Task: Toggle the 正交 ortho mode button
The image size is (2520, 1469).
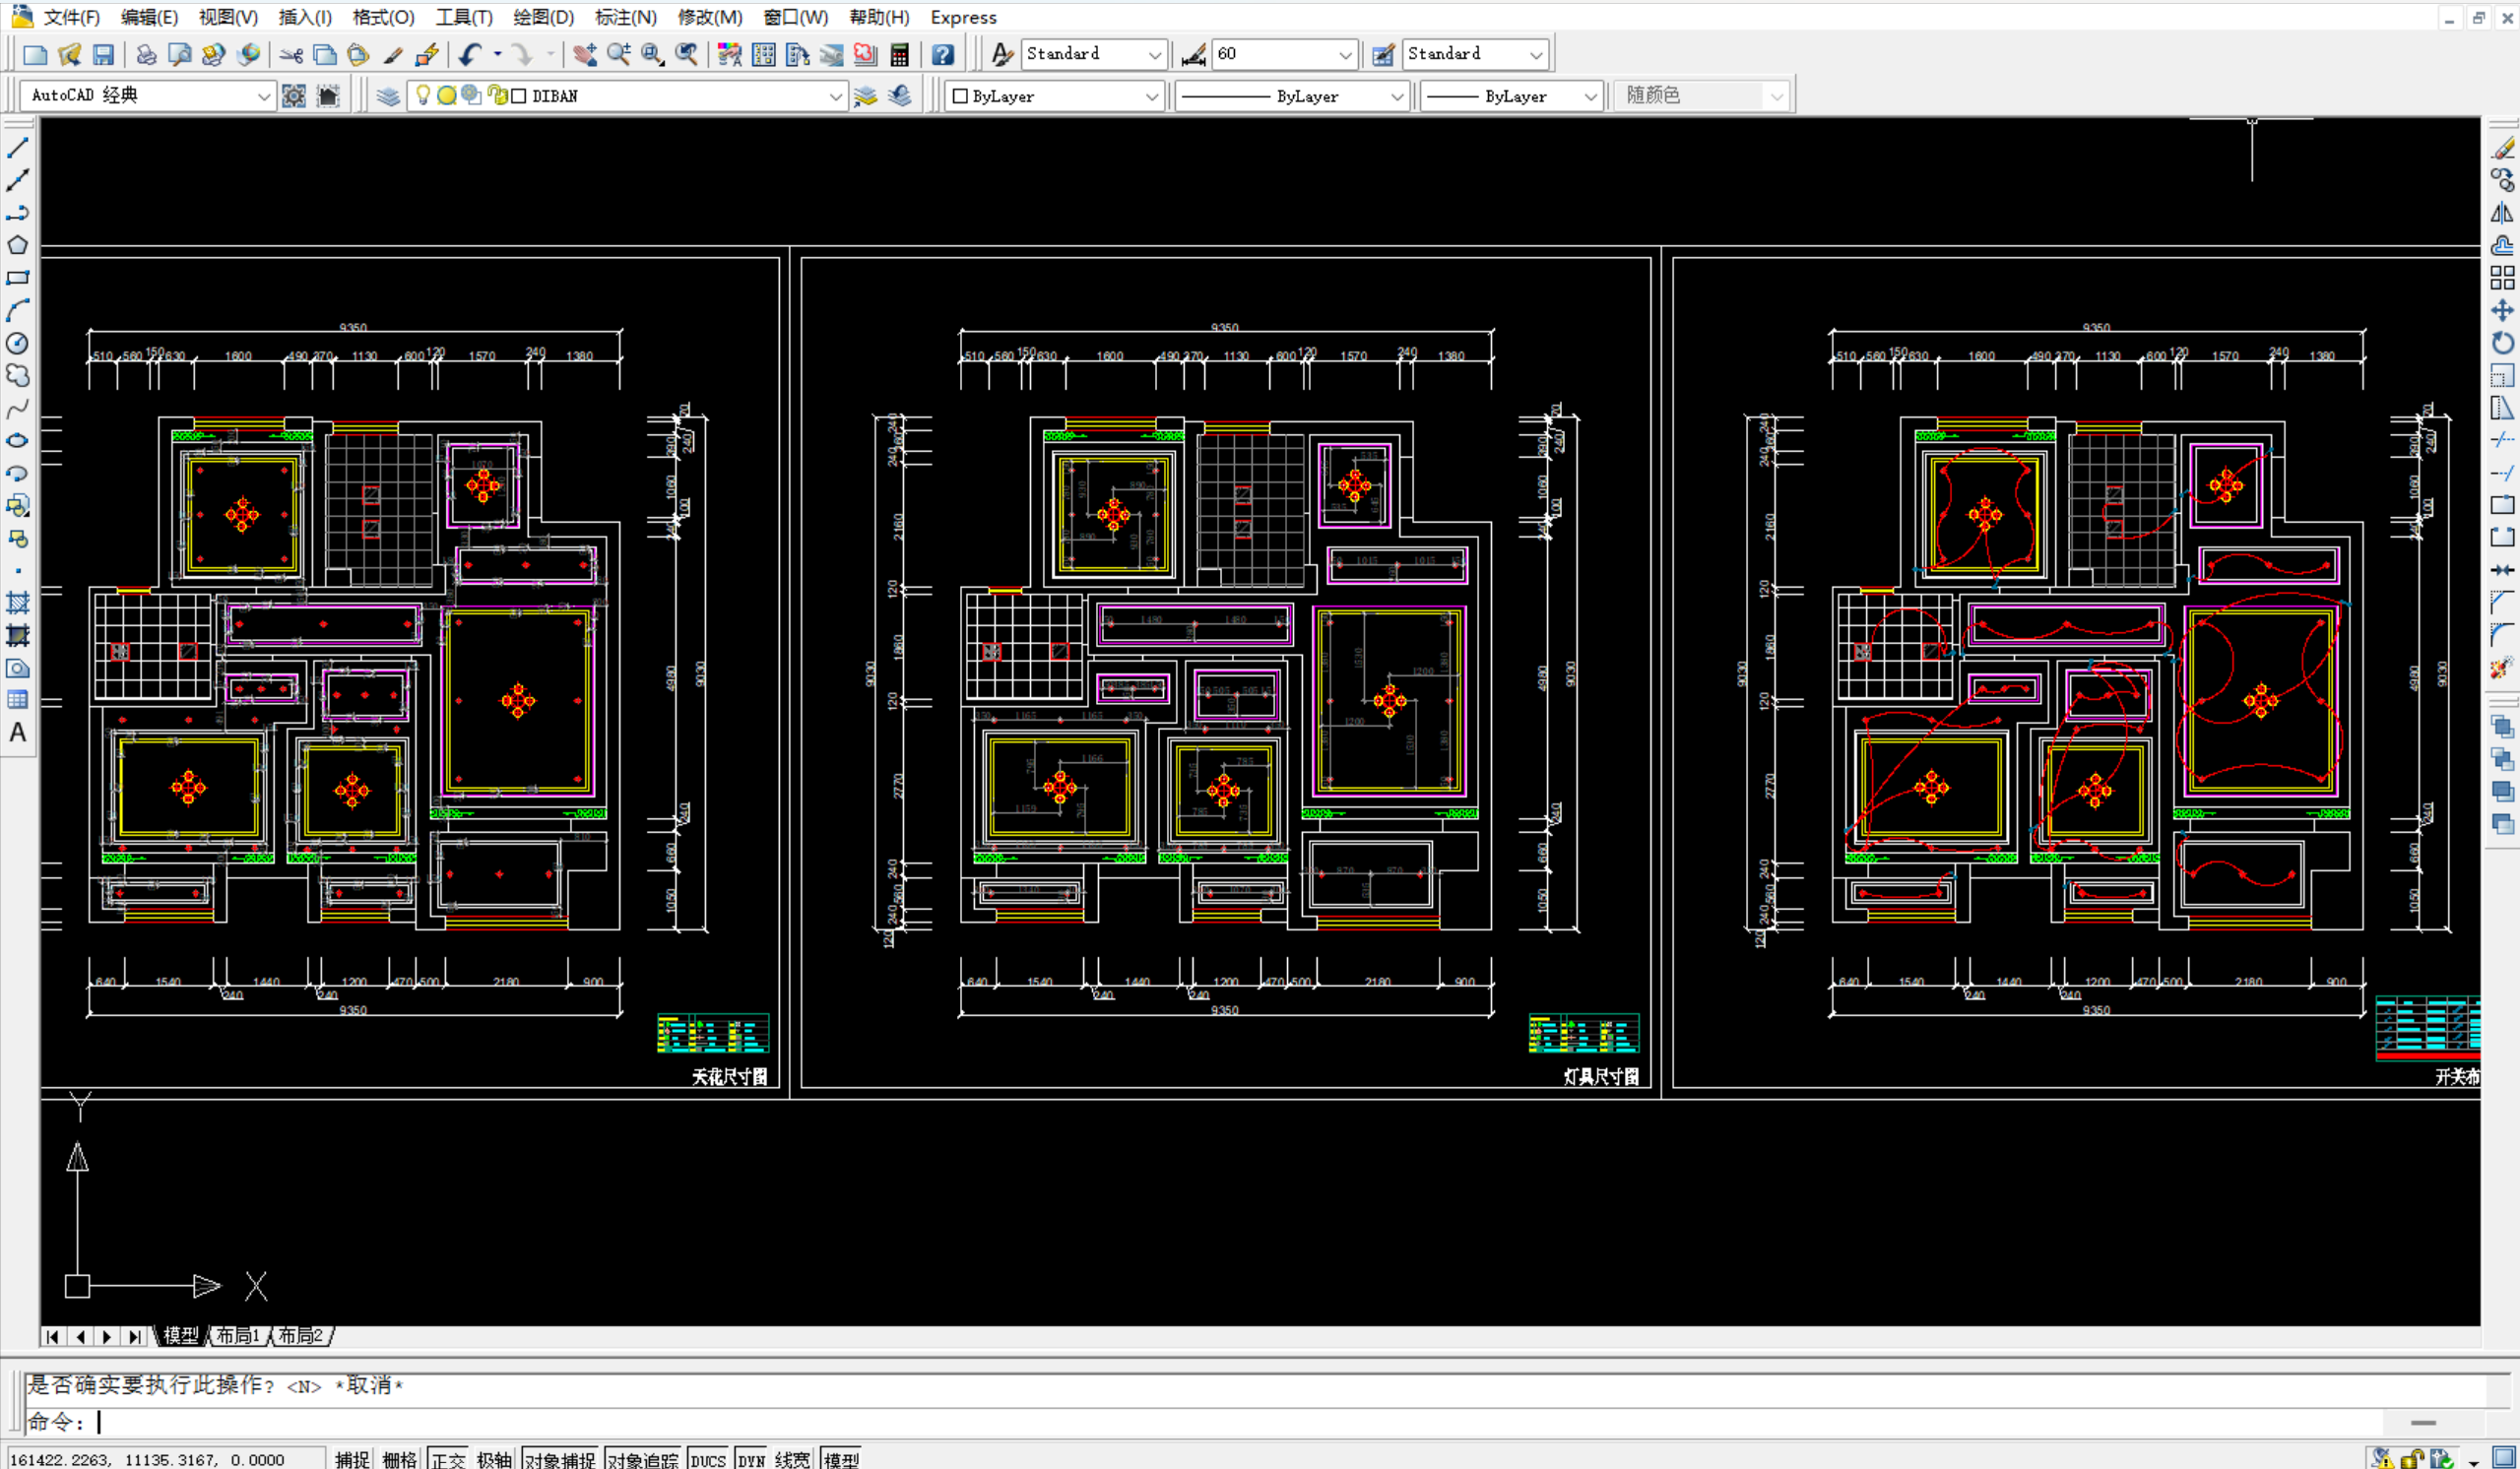Action: click(x=449, y=1459)
